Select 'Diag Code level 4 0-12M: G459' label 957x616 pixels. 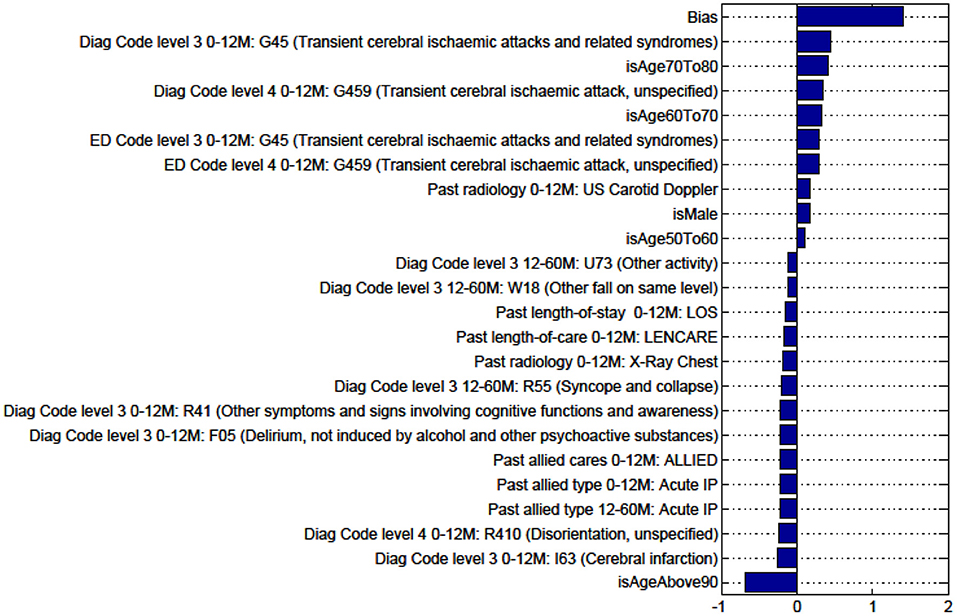436,91
